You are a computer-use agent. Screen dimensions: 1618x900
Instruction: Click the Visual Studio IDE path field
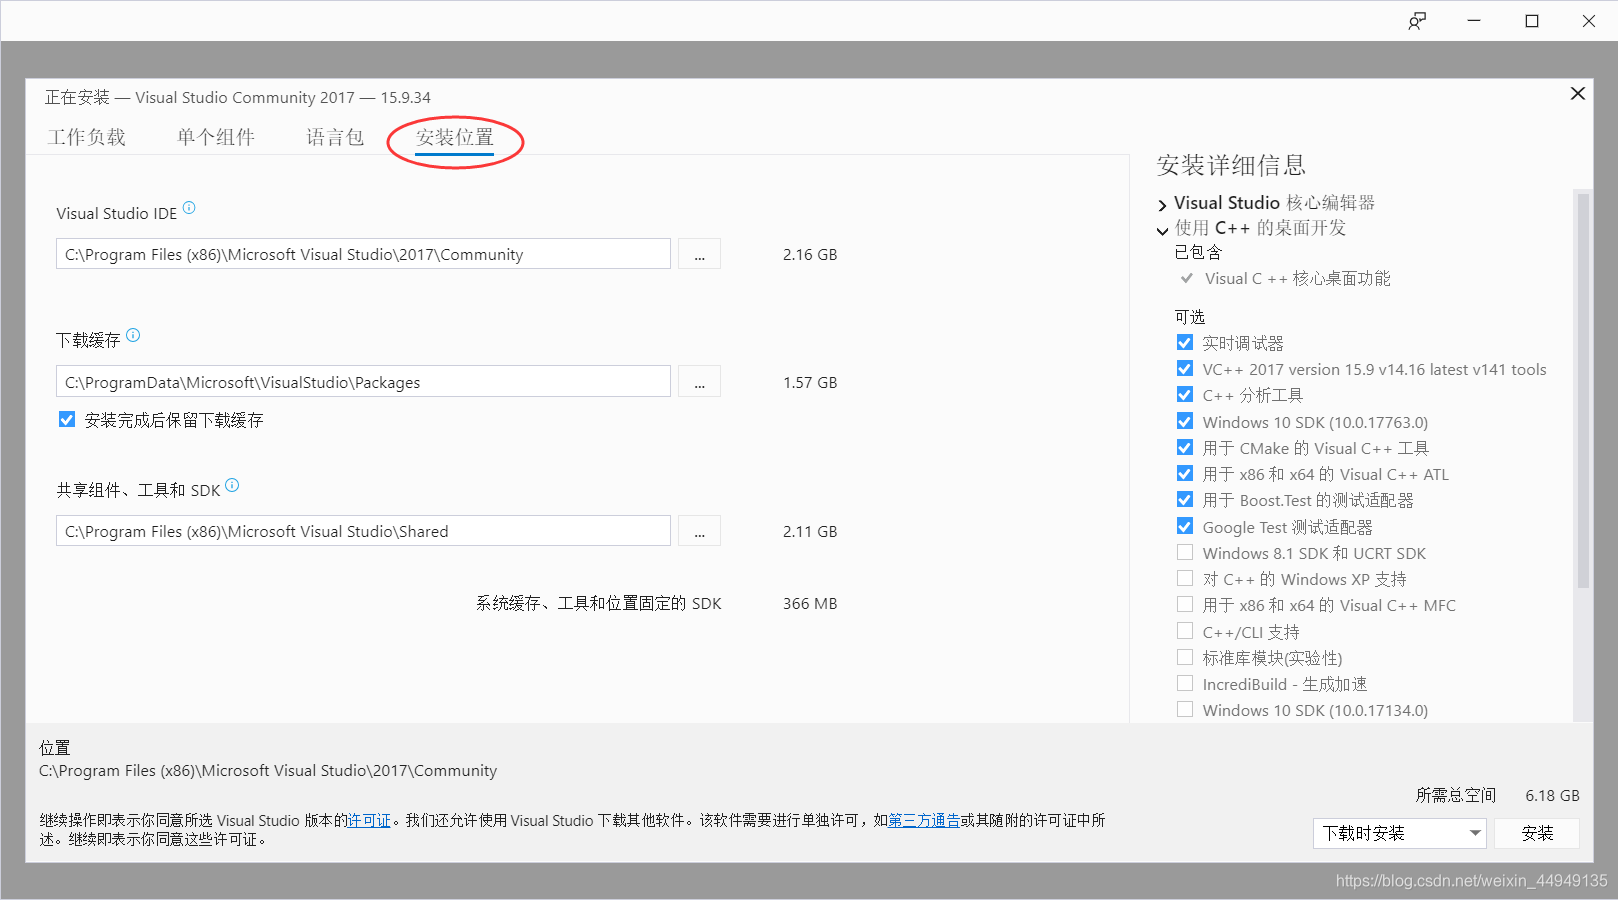[x=363, y=254]
